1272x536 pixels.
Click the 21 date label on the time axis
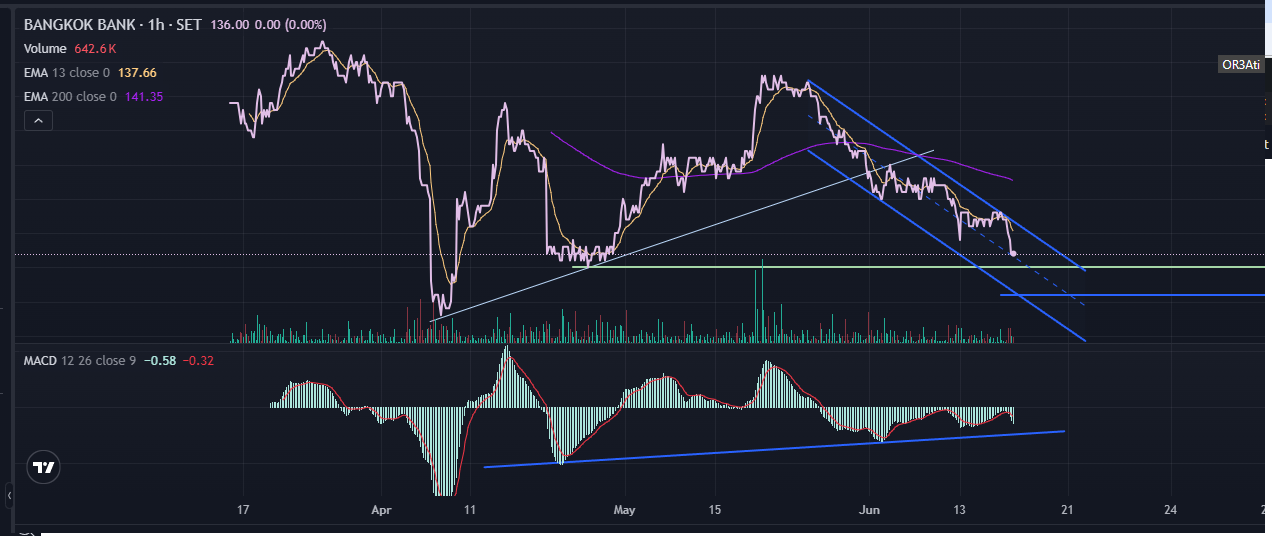tap(1067, 510)
